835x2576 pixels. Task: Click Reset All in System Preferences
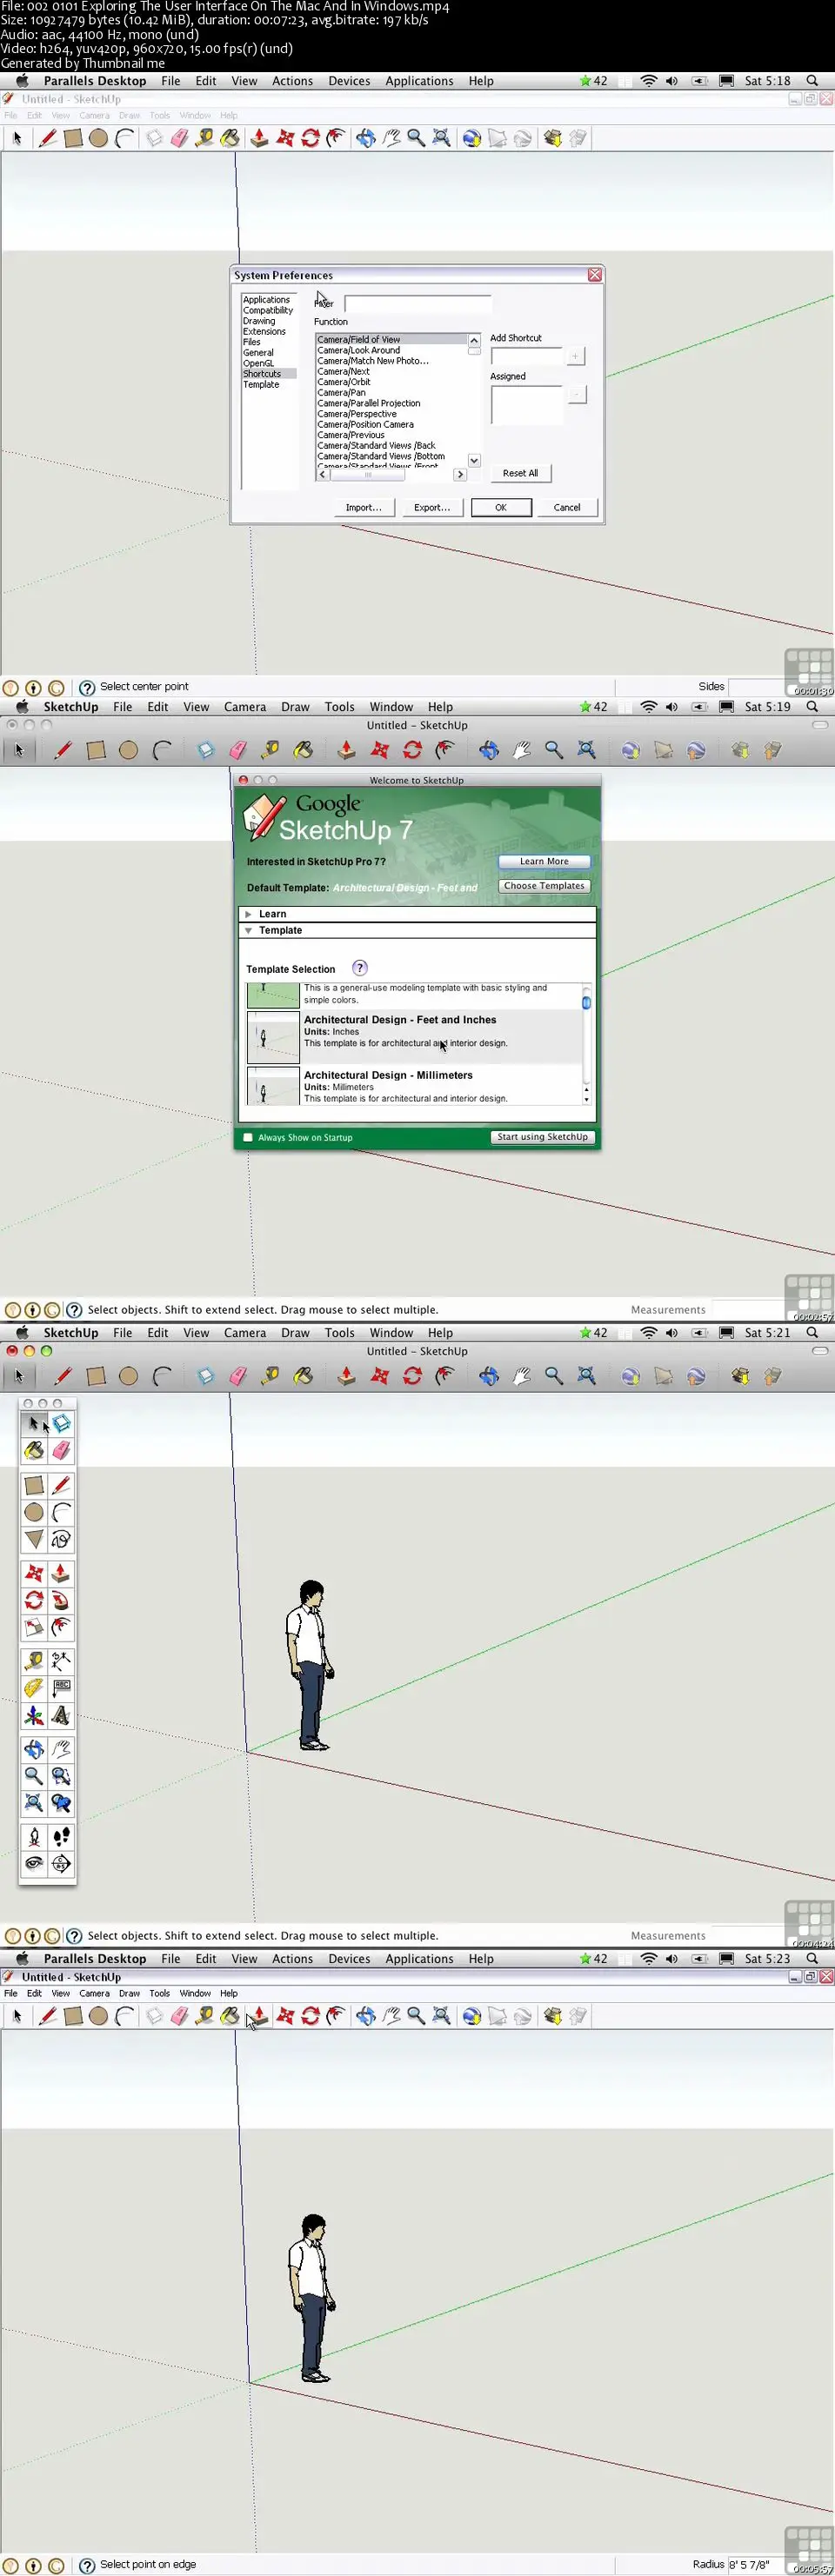(x=520, y=473)
